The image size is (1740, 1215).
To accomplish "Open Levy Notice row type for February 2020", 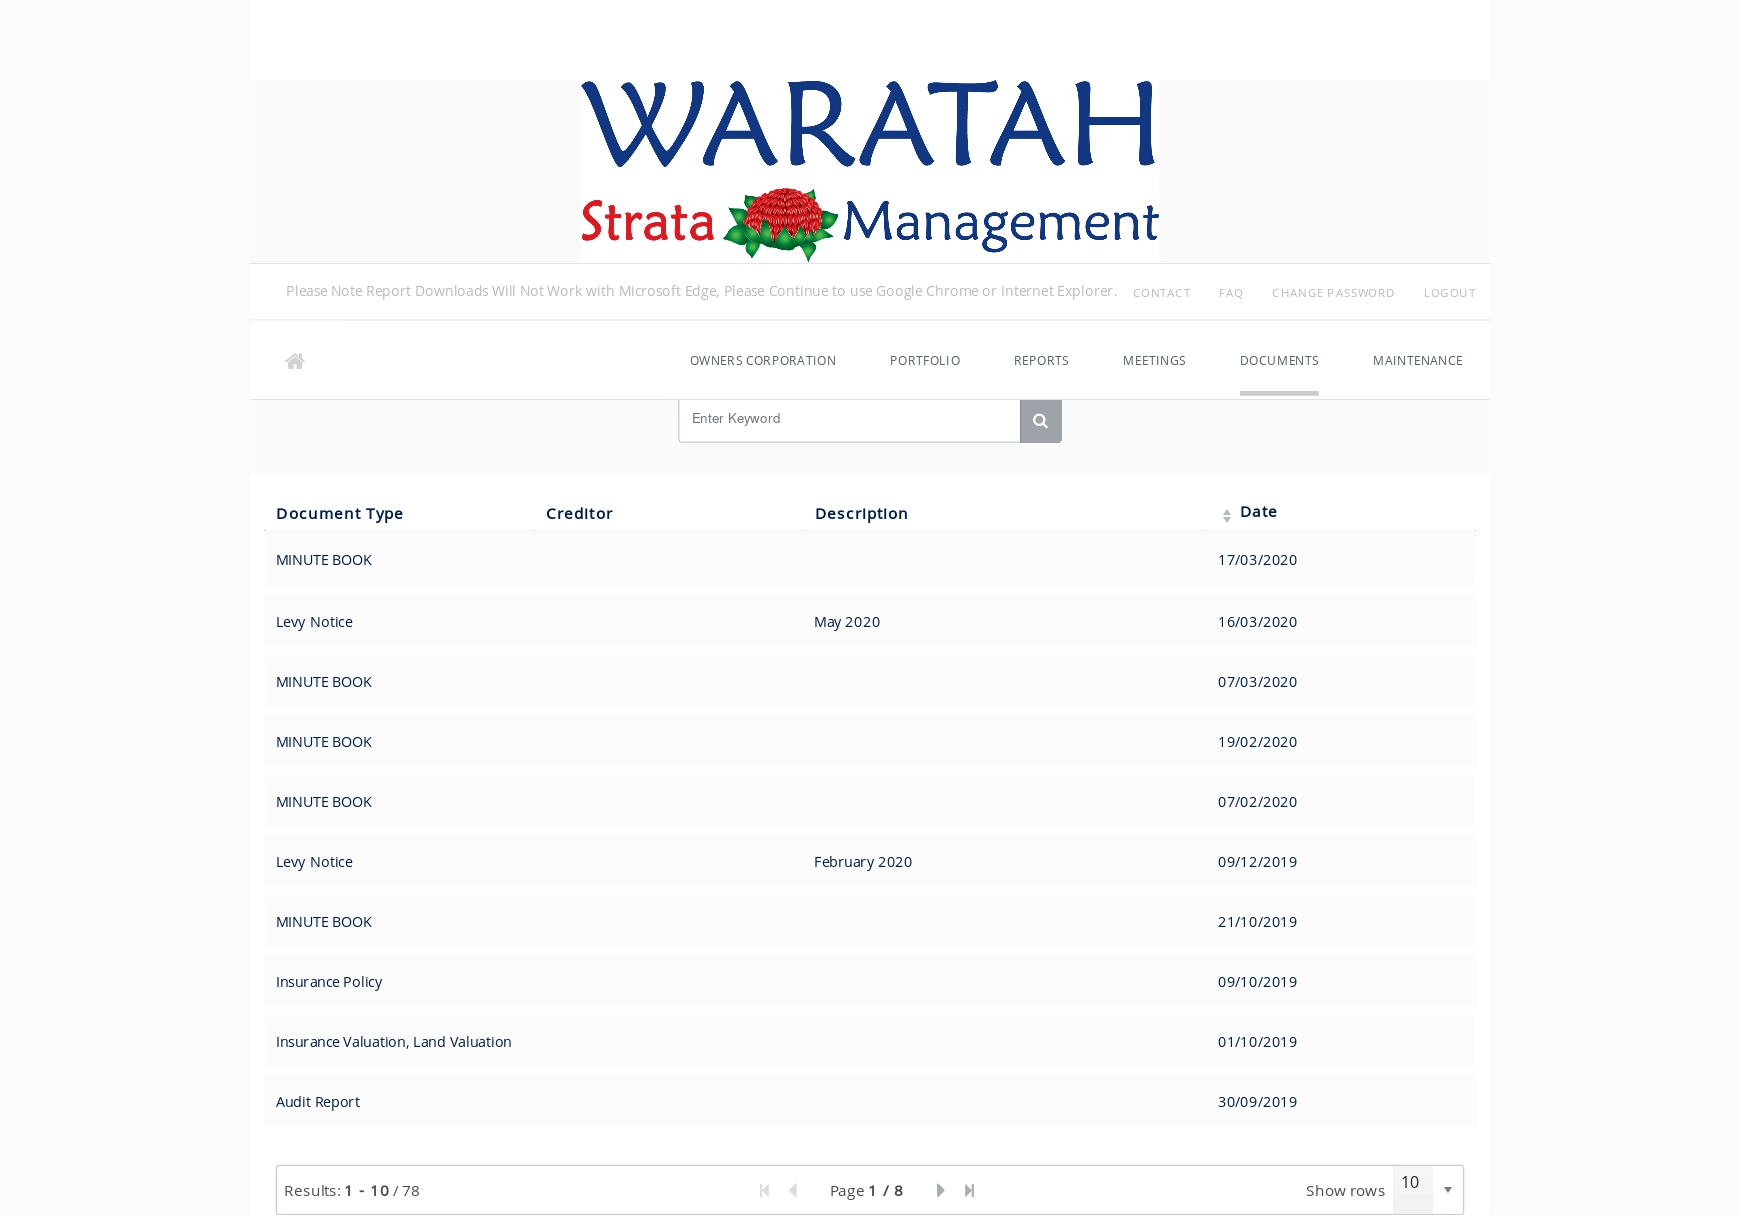I will tap(314, 862).
